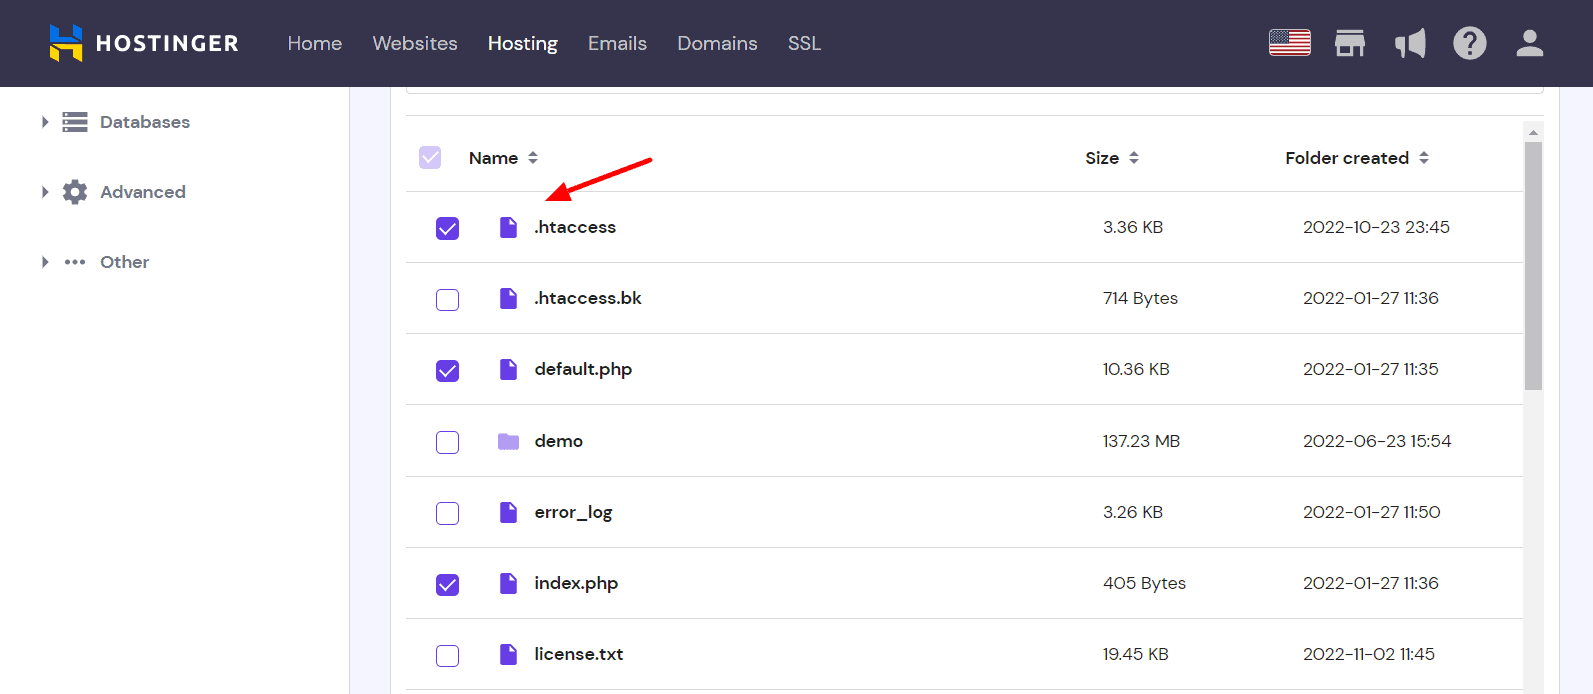Click the megaphone announcements icon
This screenshot has height=694, width=1593.
(x=1410, y=43)
